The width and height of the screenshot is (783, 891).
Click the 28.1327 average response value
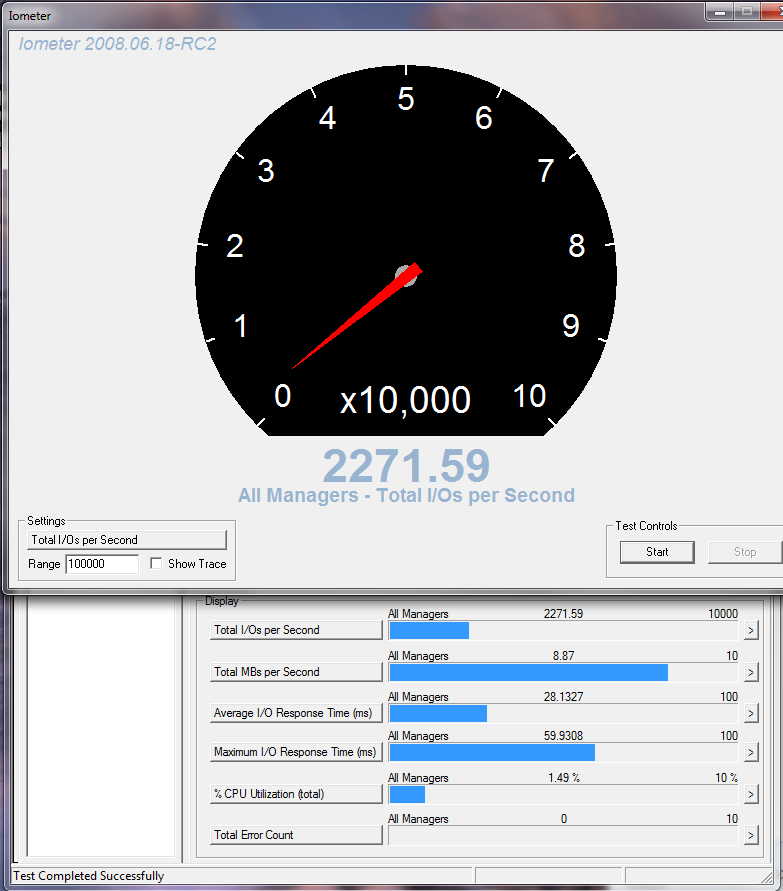[x=563, y=697]
